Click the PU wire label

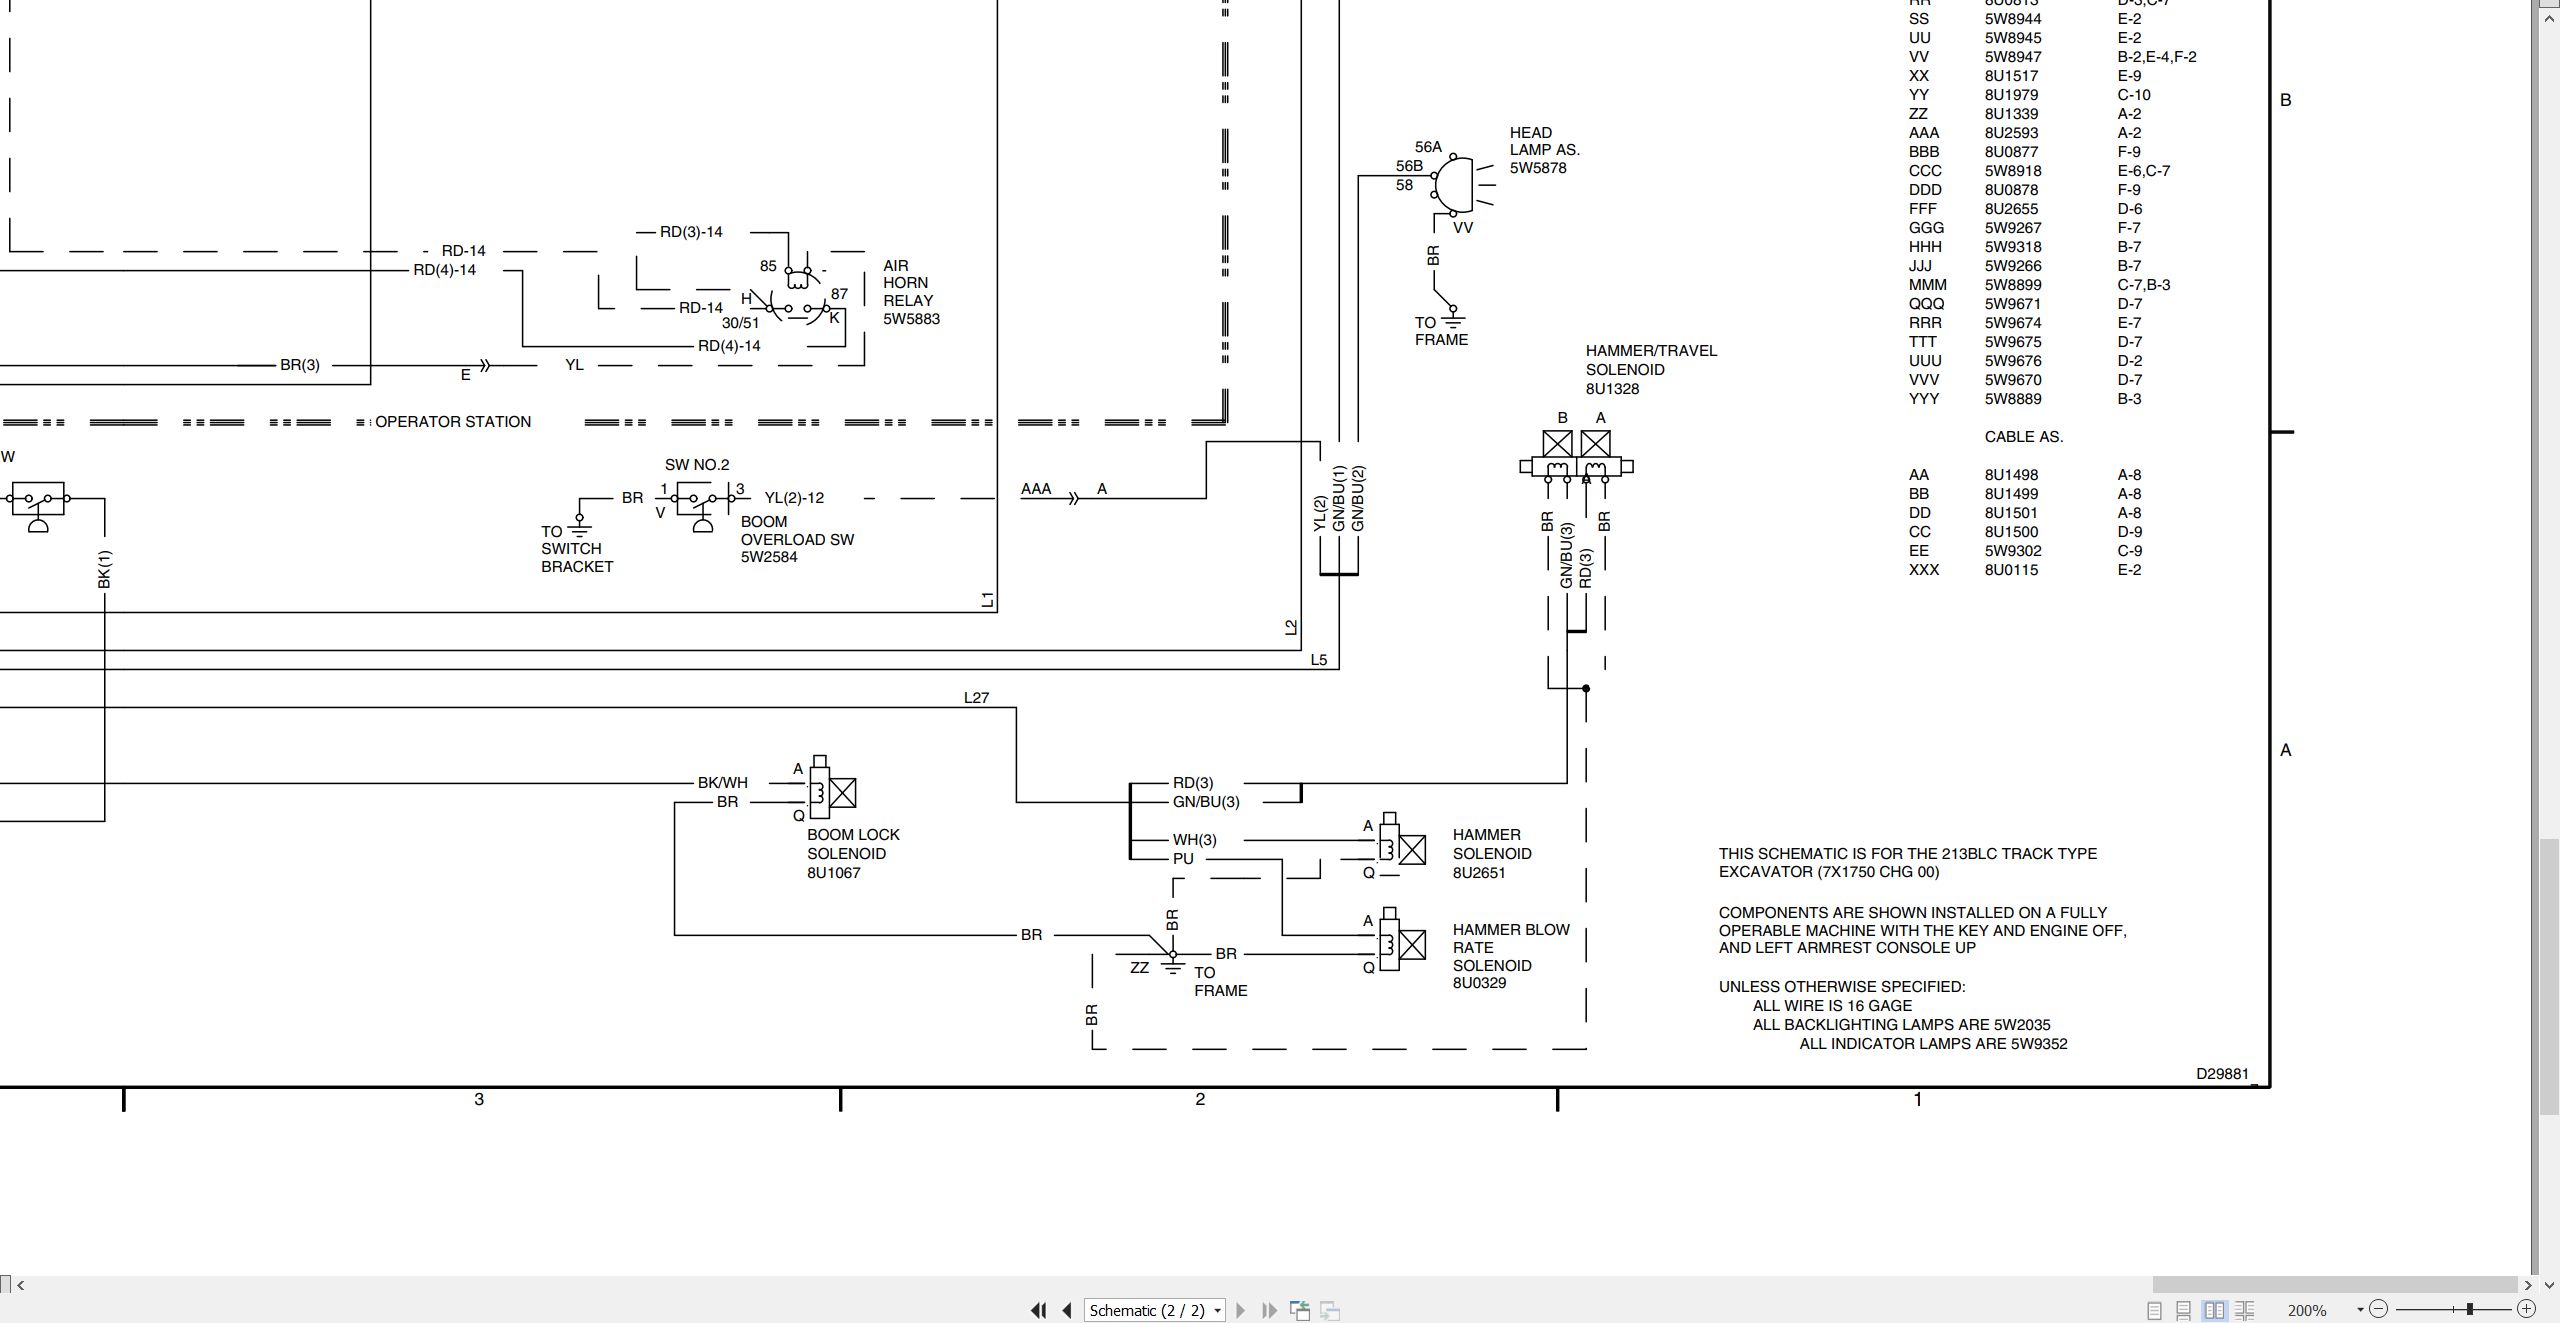[x=1183, y=859]
